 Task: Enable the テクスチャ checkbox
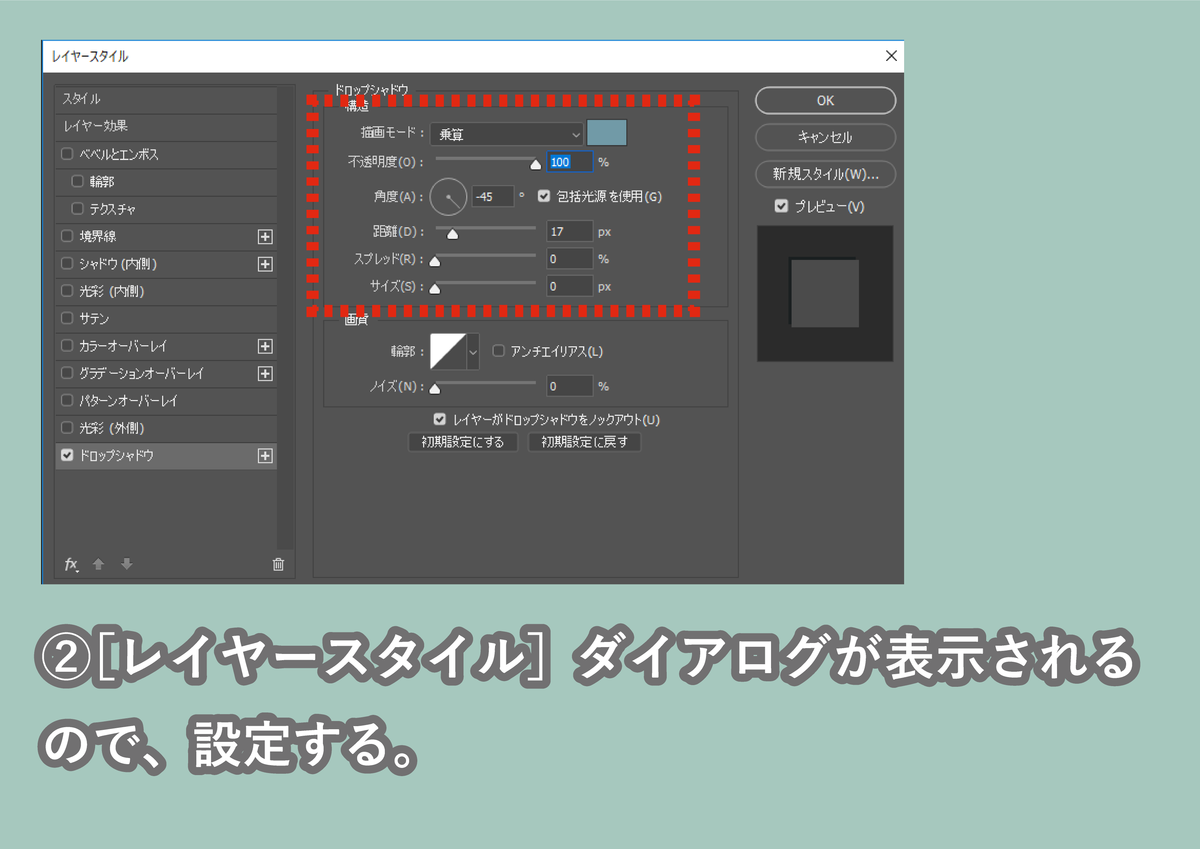tap(77, 209)
